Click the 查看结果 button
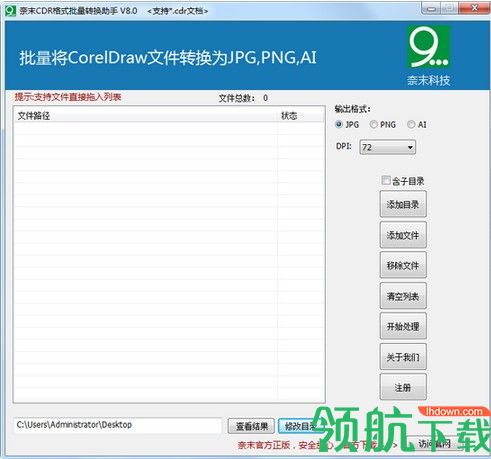Screen dimensions: 491x459 (x=251, y=426)
